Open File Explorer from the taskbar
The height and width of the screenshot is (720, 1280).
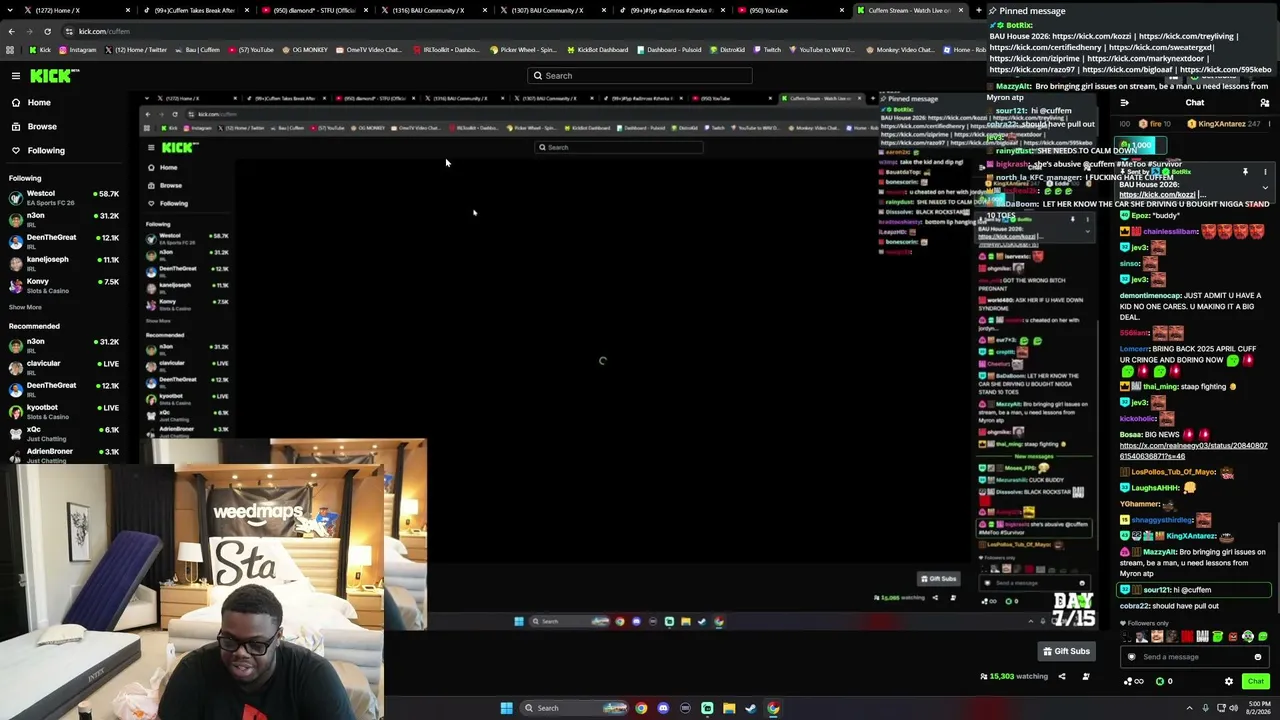[729, 708]
